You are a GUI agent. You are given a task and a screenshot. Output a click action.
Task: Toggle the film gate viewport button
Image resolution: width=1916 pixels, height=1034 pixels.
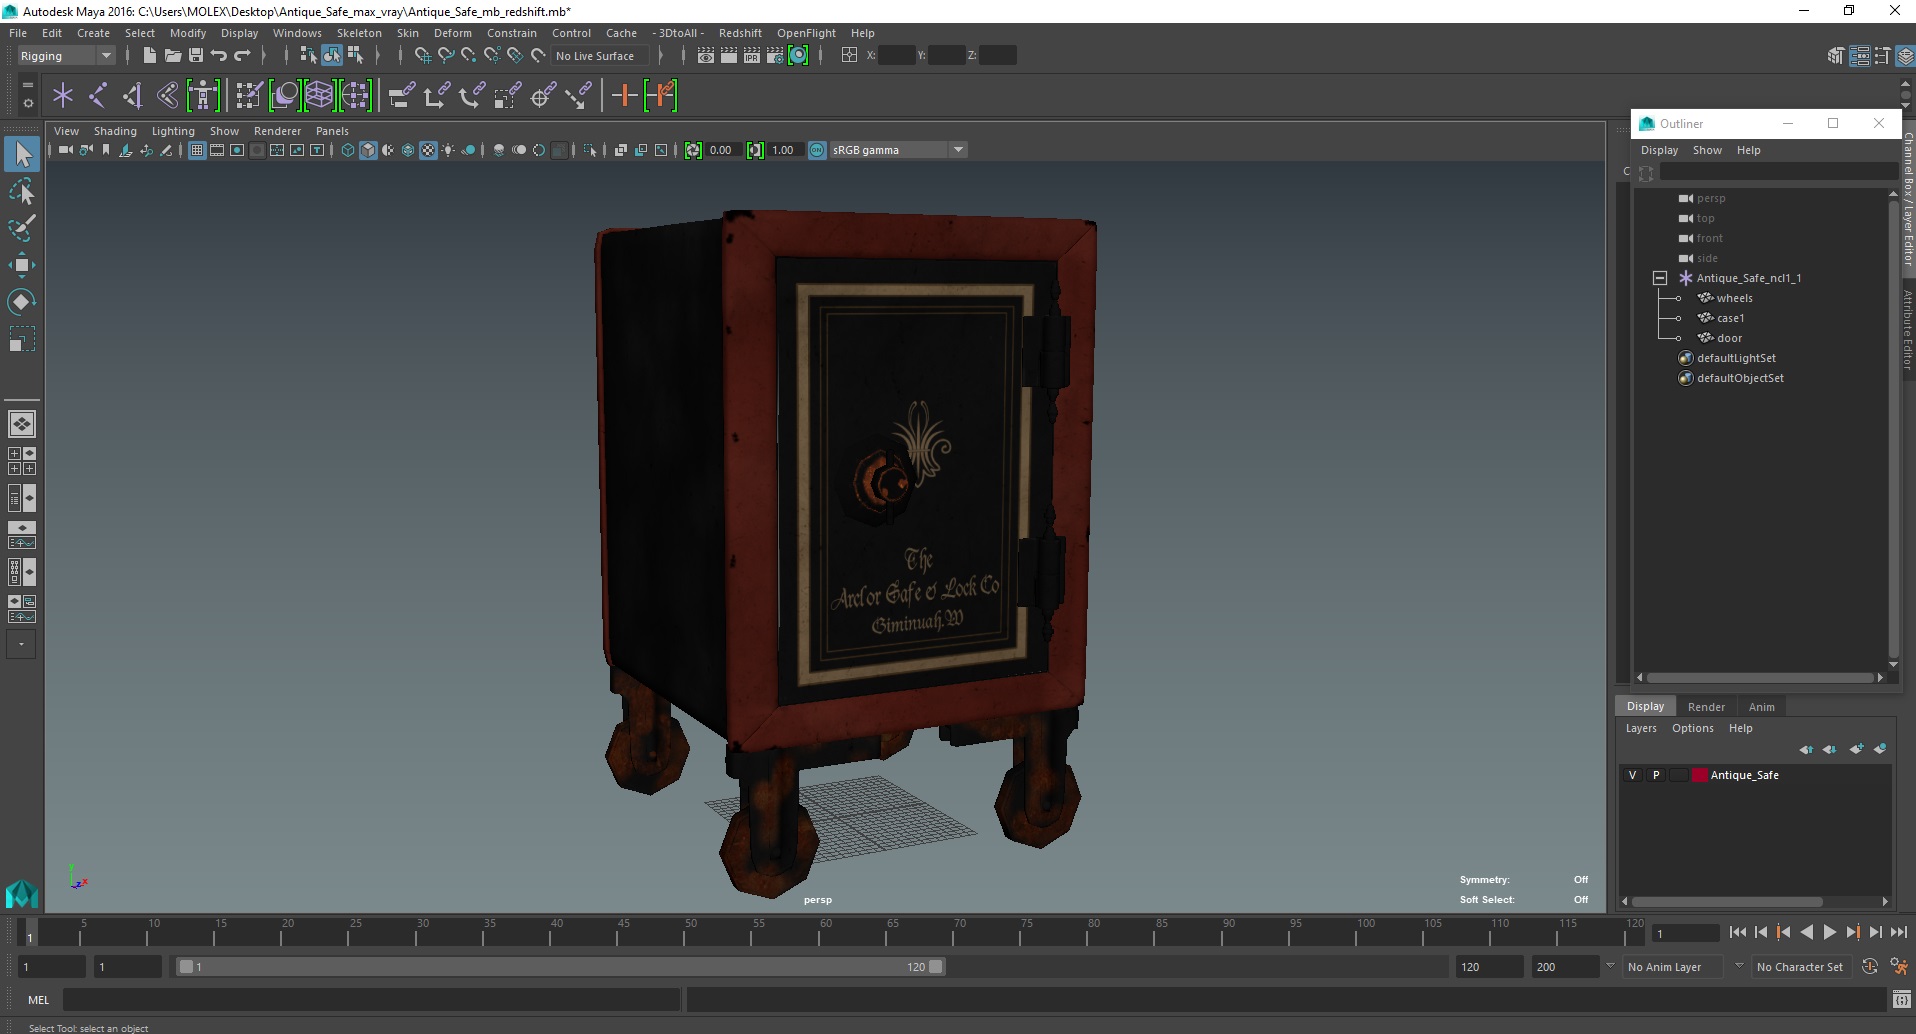coord(217,150)
